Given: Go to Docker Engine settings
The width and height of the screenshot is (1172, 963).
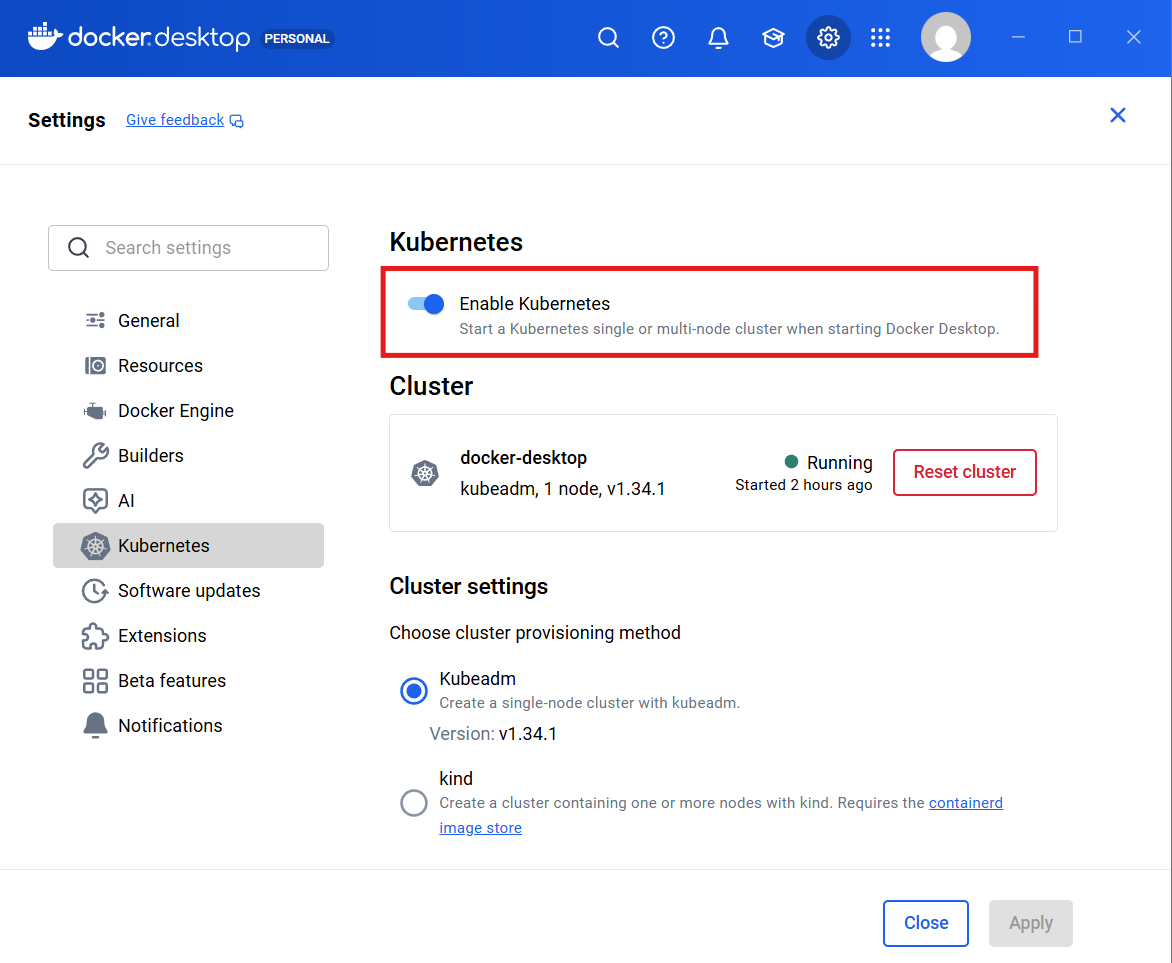Looking at the screenshot, I should [x=188, y=410].
